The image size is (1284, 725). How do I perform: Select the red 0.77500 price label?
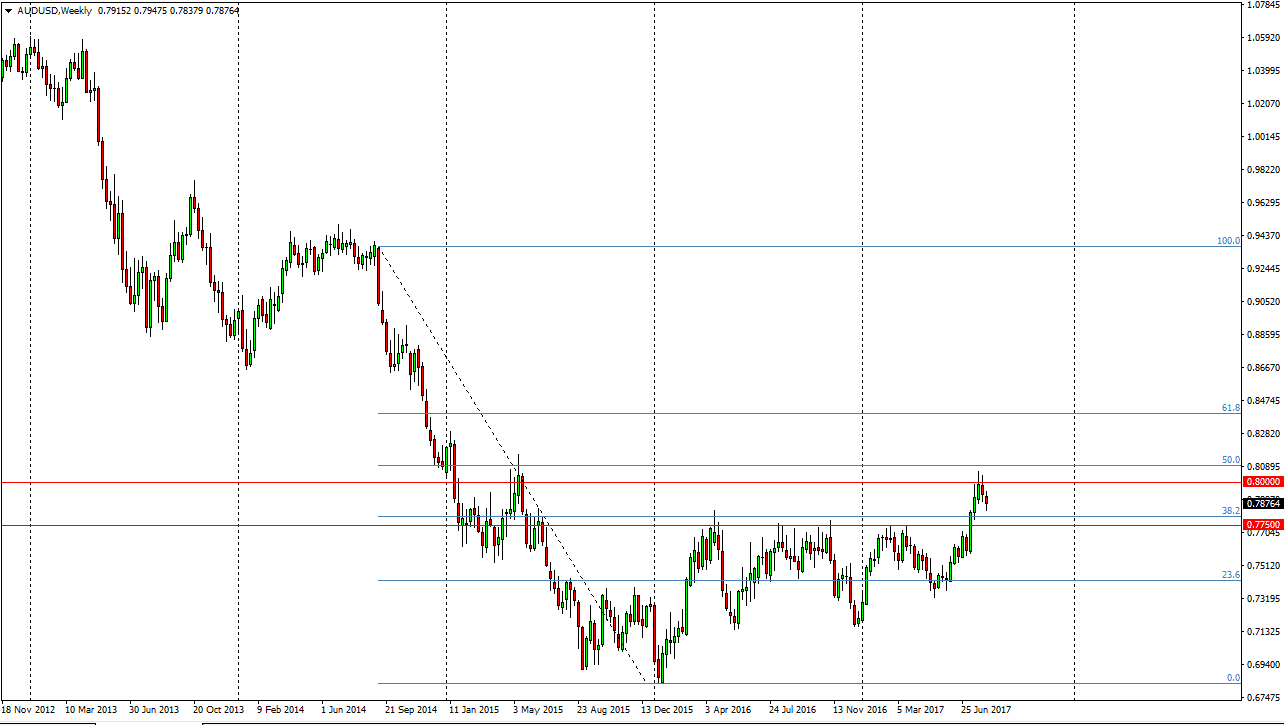coord(1262,525)
